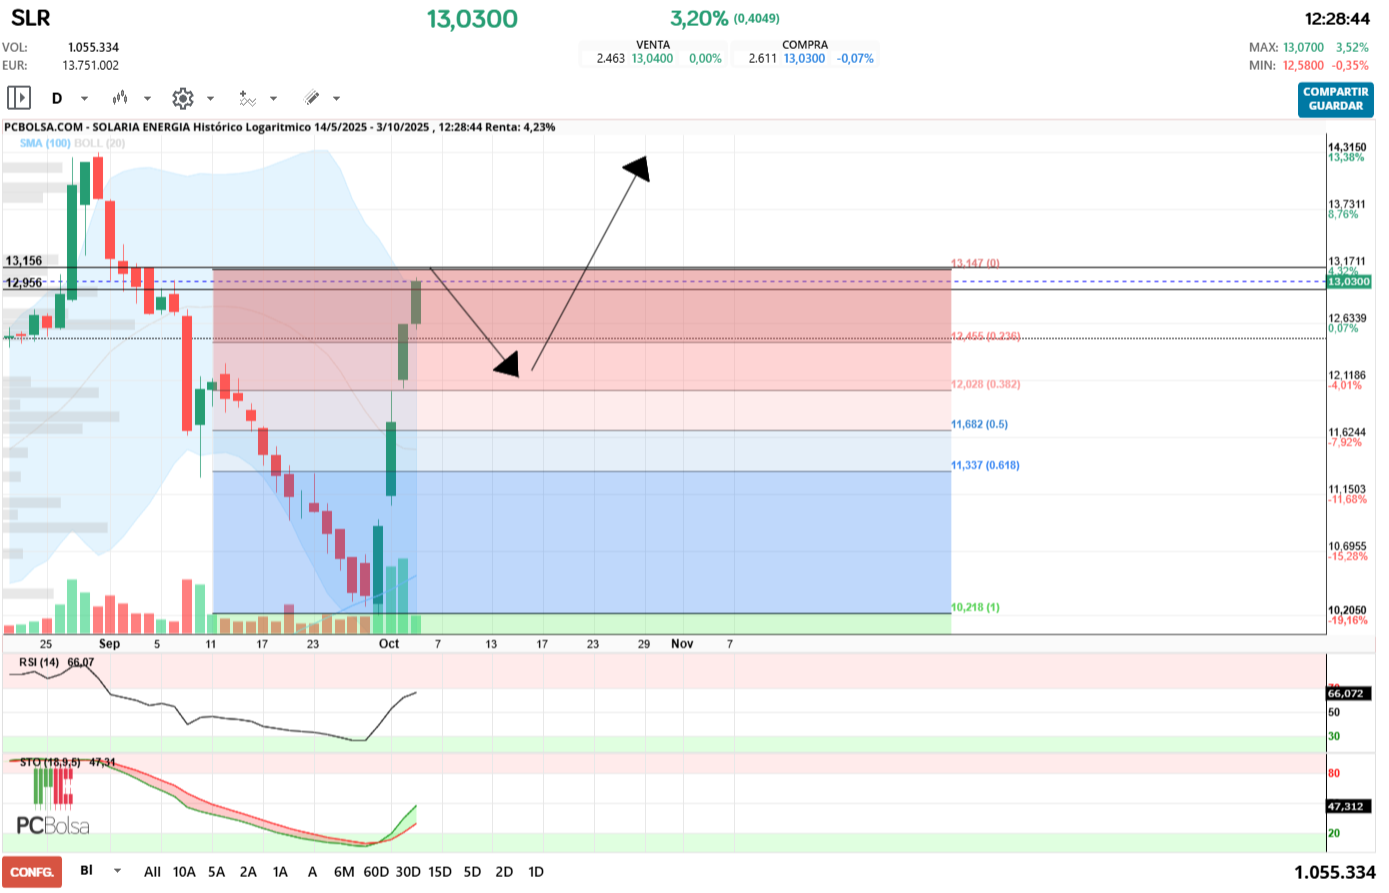The height and width of the screenshot is (893, 1389).
Task: Click the add indicator icon
Action: point(247,98)
